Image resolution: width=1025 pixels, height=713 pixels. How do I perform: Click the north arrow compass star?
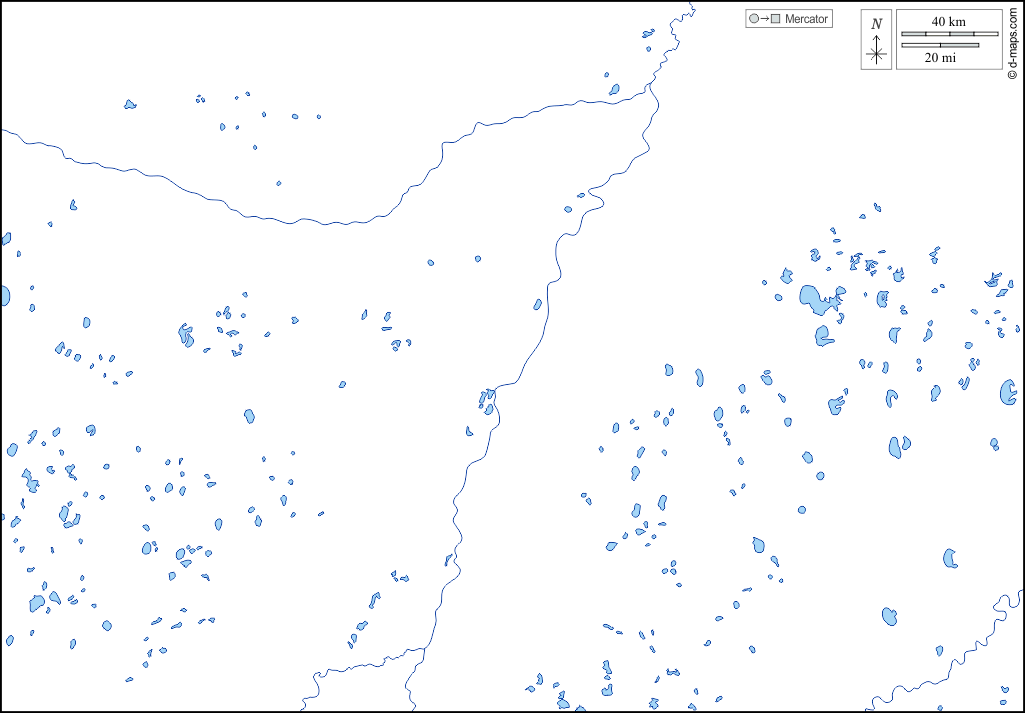(x=877, y=52)
